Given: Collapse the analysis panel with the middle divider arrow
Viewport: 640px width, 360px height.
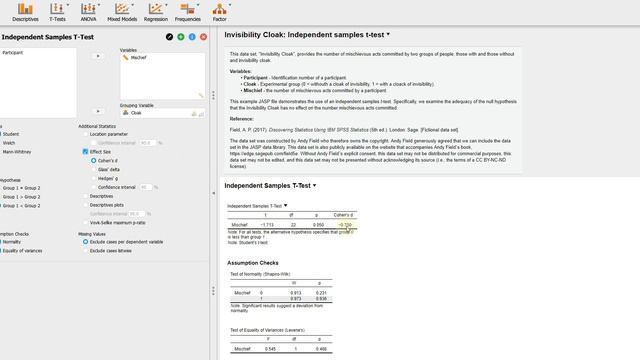Looking at the screenshot, I should (x=213, y=193).
